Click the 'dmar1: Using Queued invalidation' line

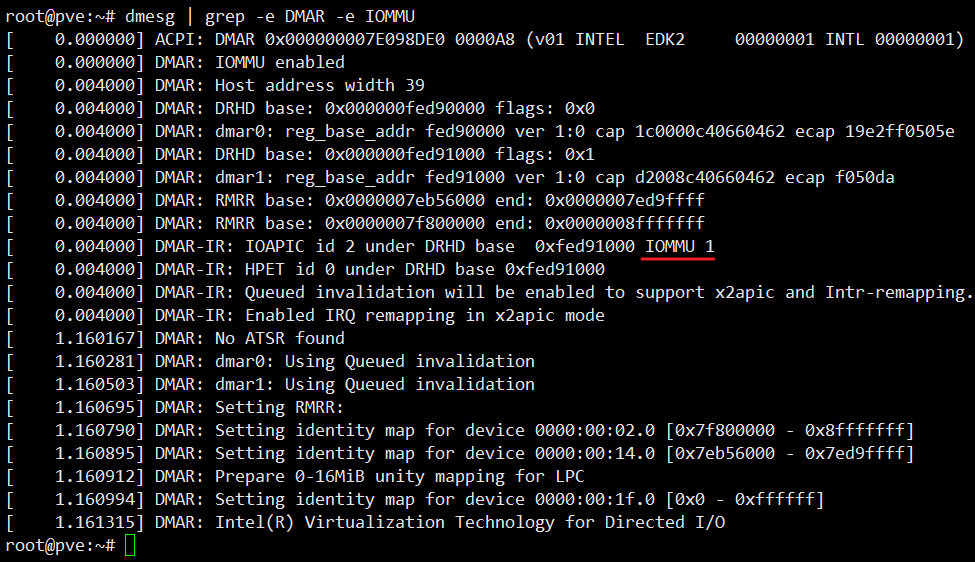tap(344, 384)
